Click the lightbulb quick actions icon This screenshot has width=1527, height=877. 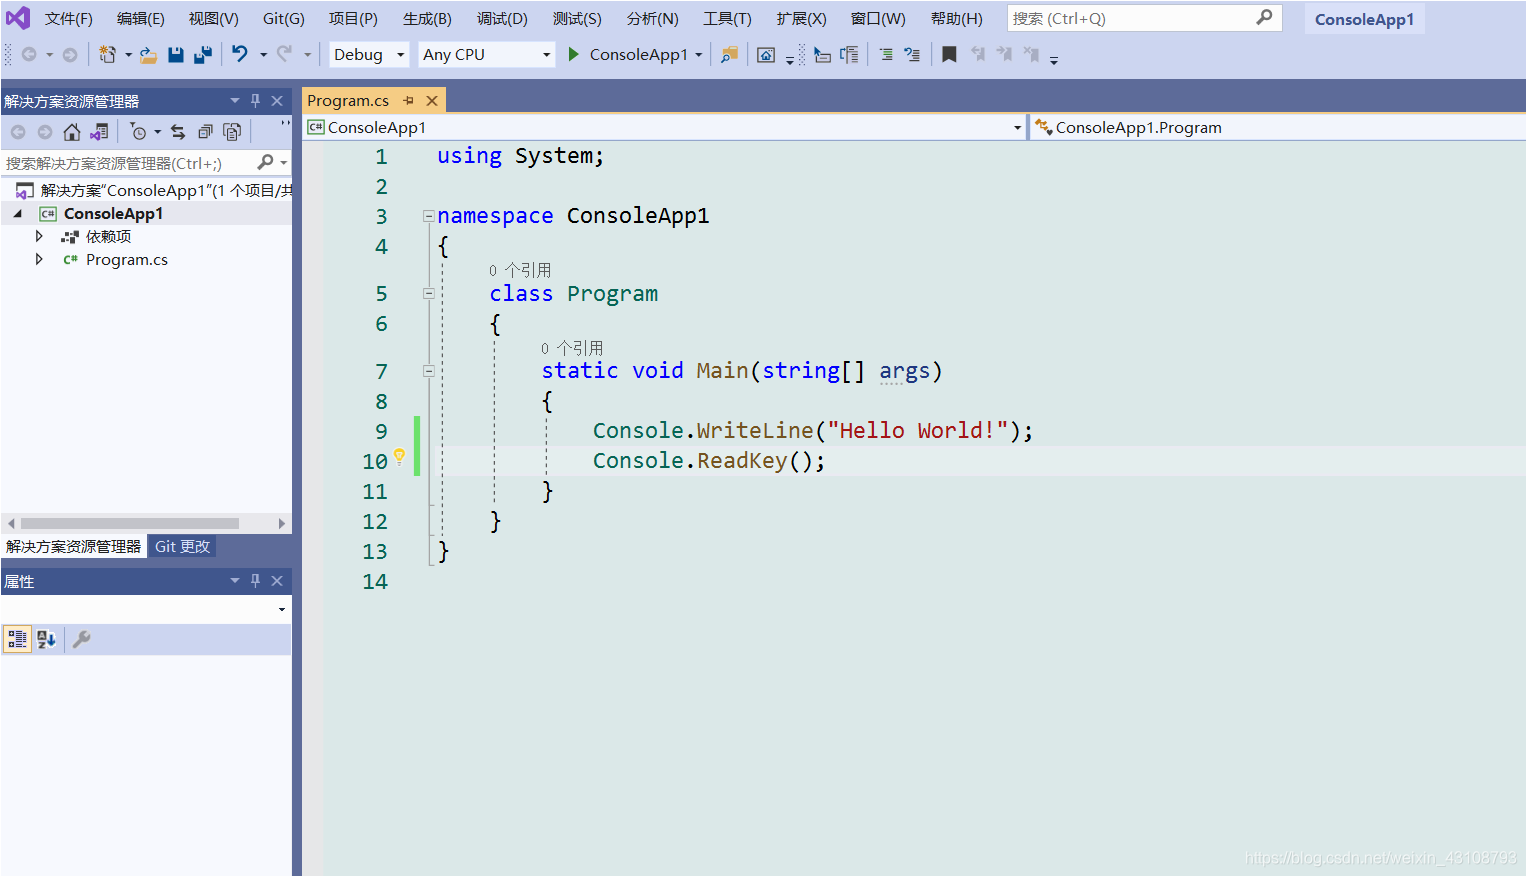point(399,457)
